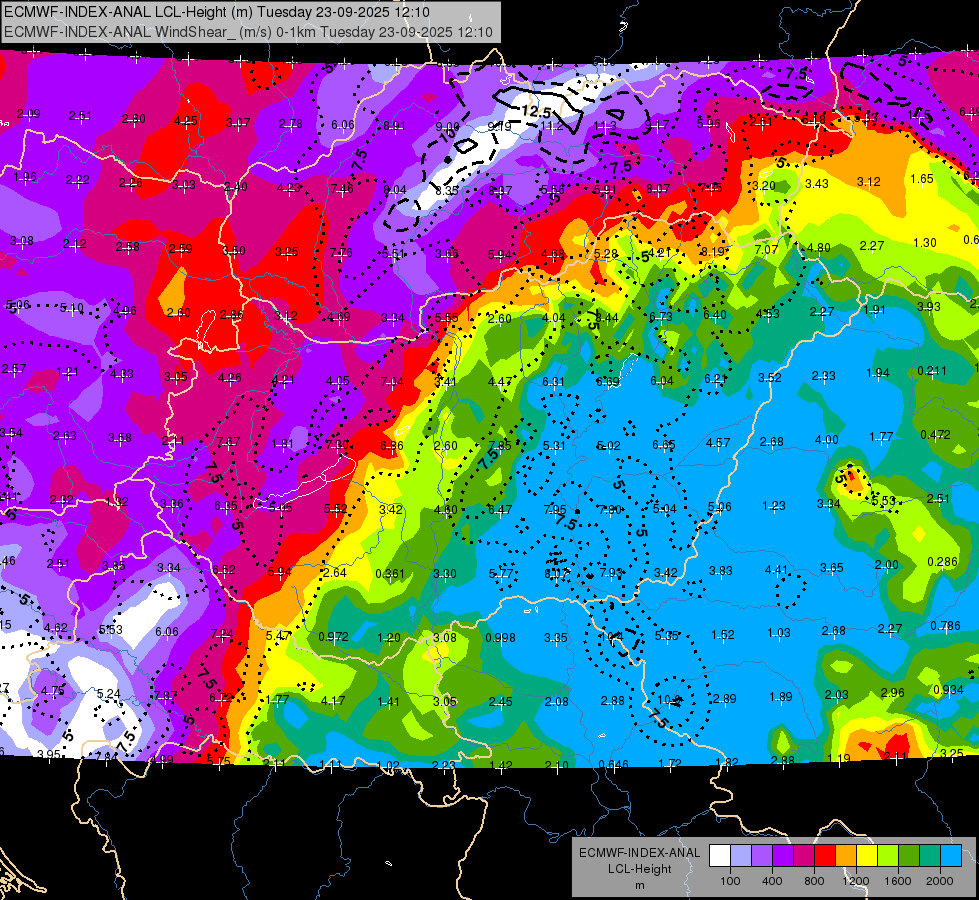Click grid value 0.286
This screenshot has height=900, width=979.
point(943,561)
